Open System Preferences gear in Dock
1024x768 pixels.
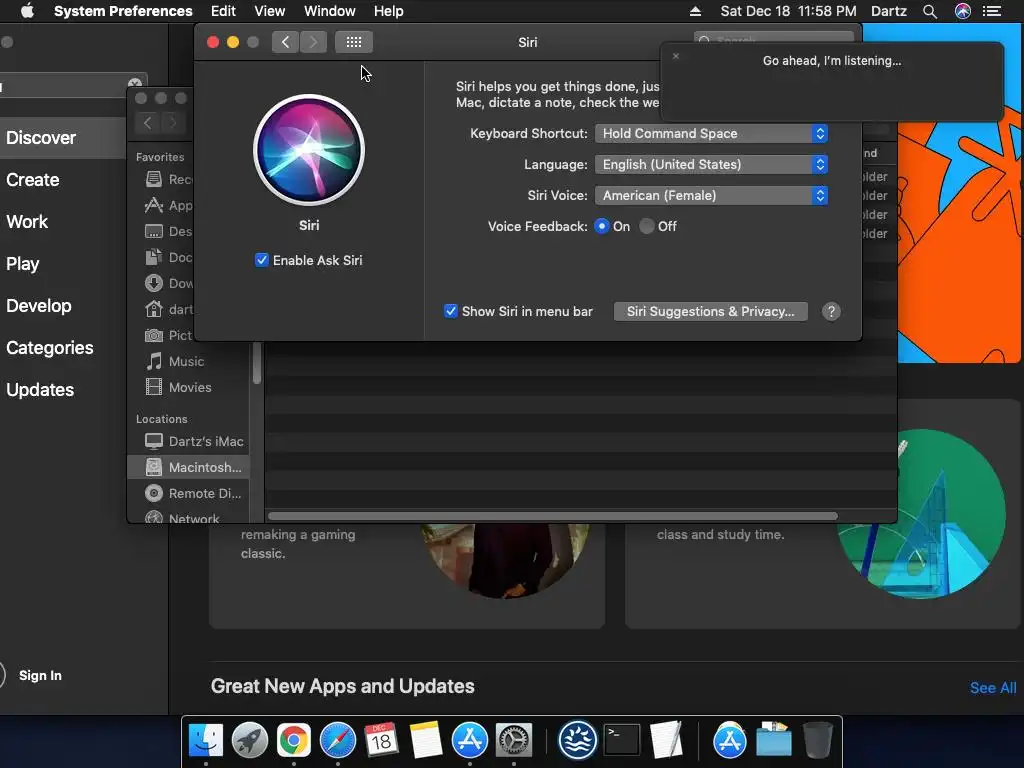coord(514,740)
